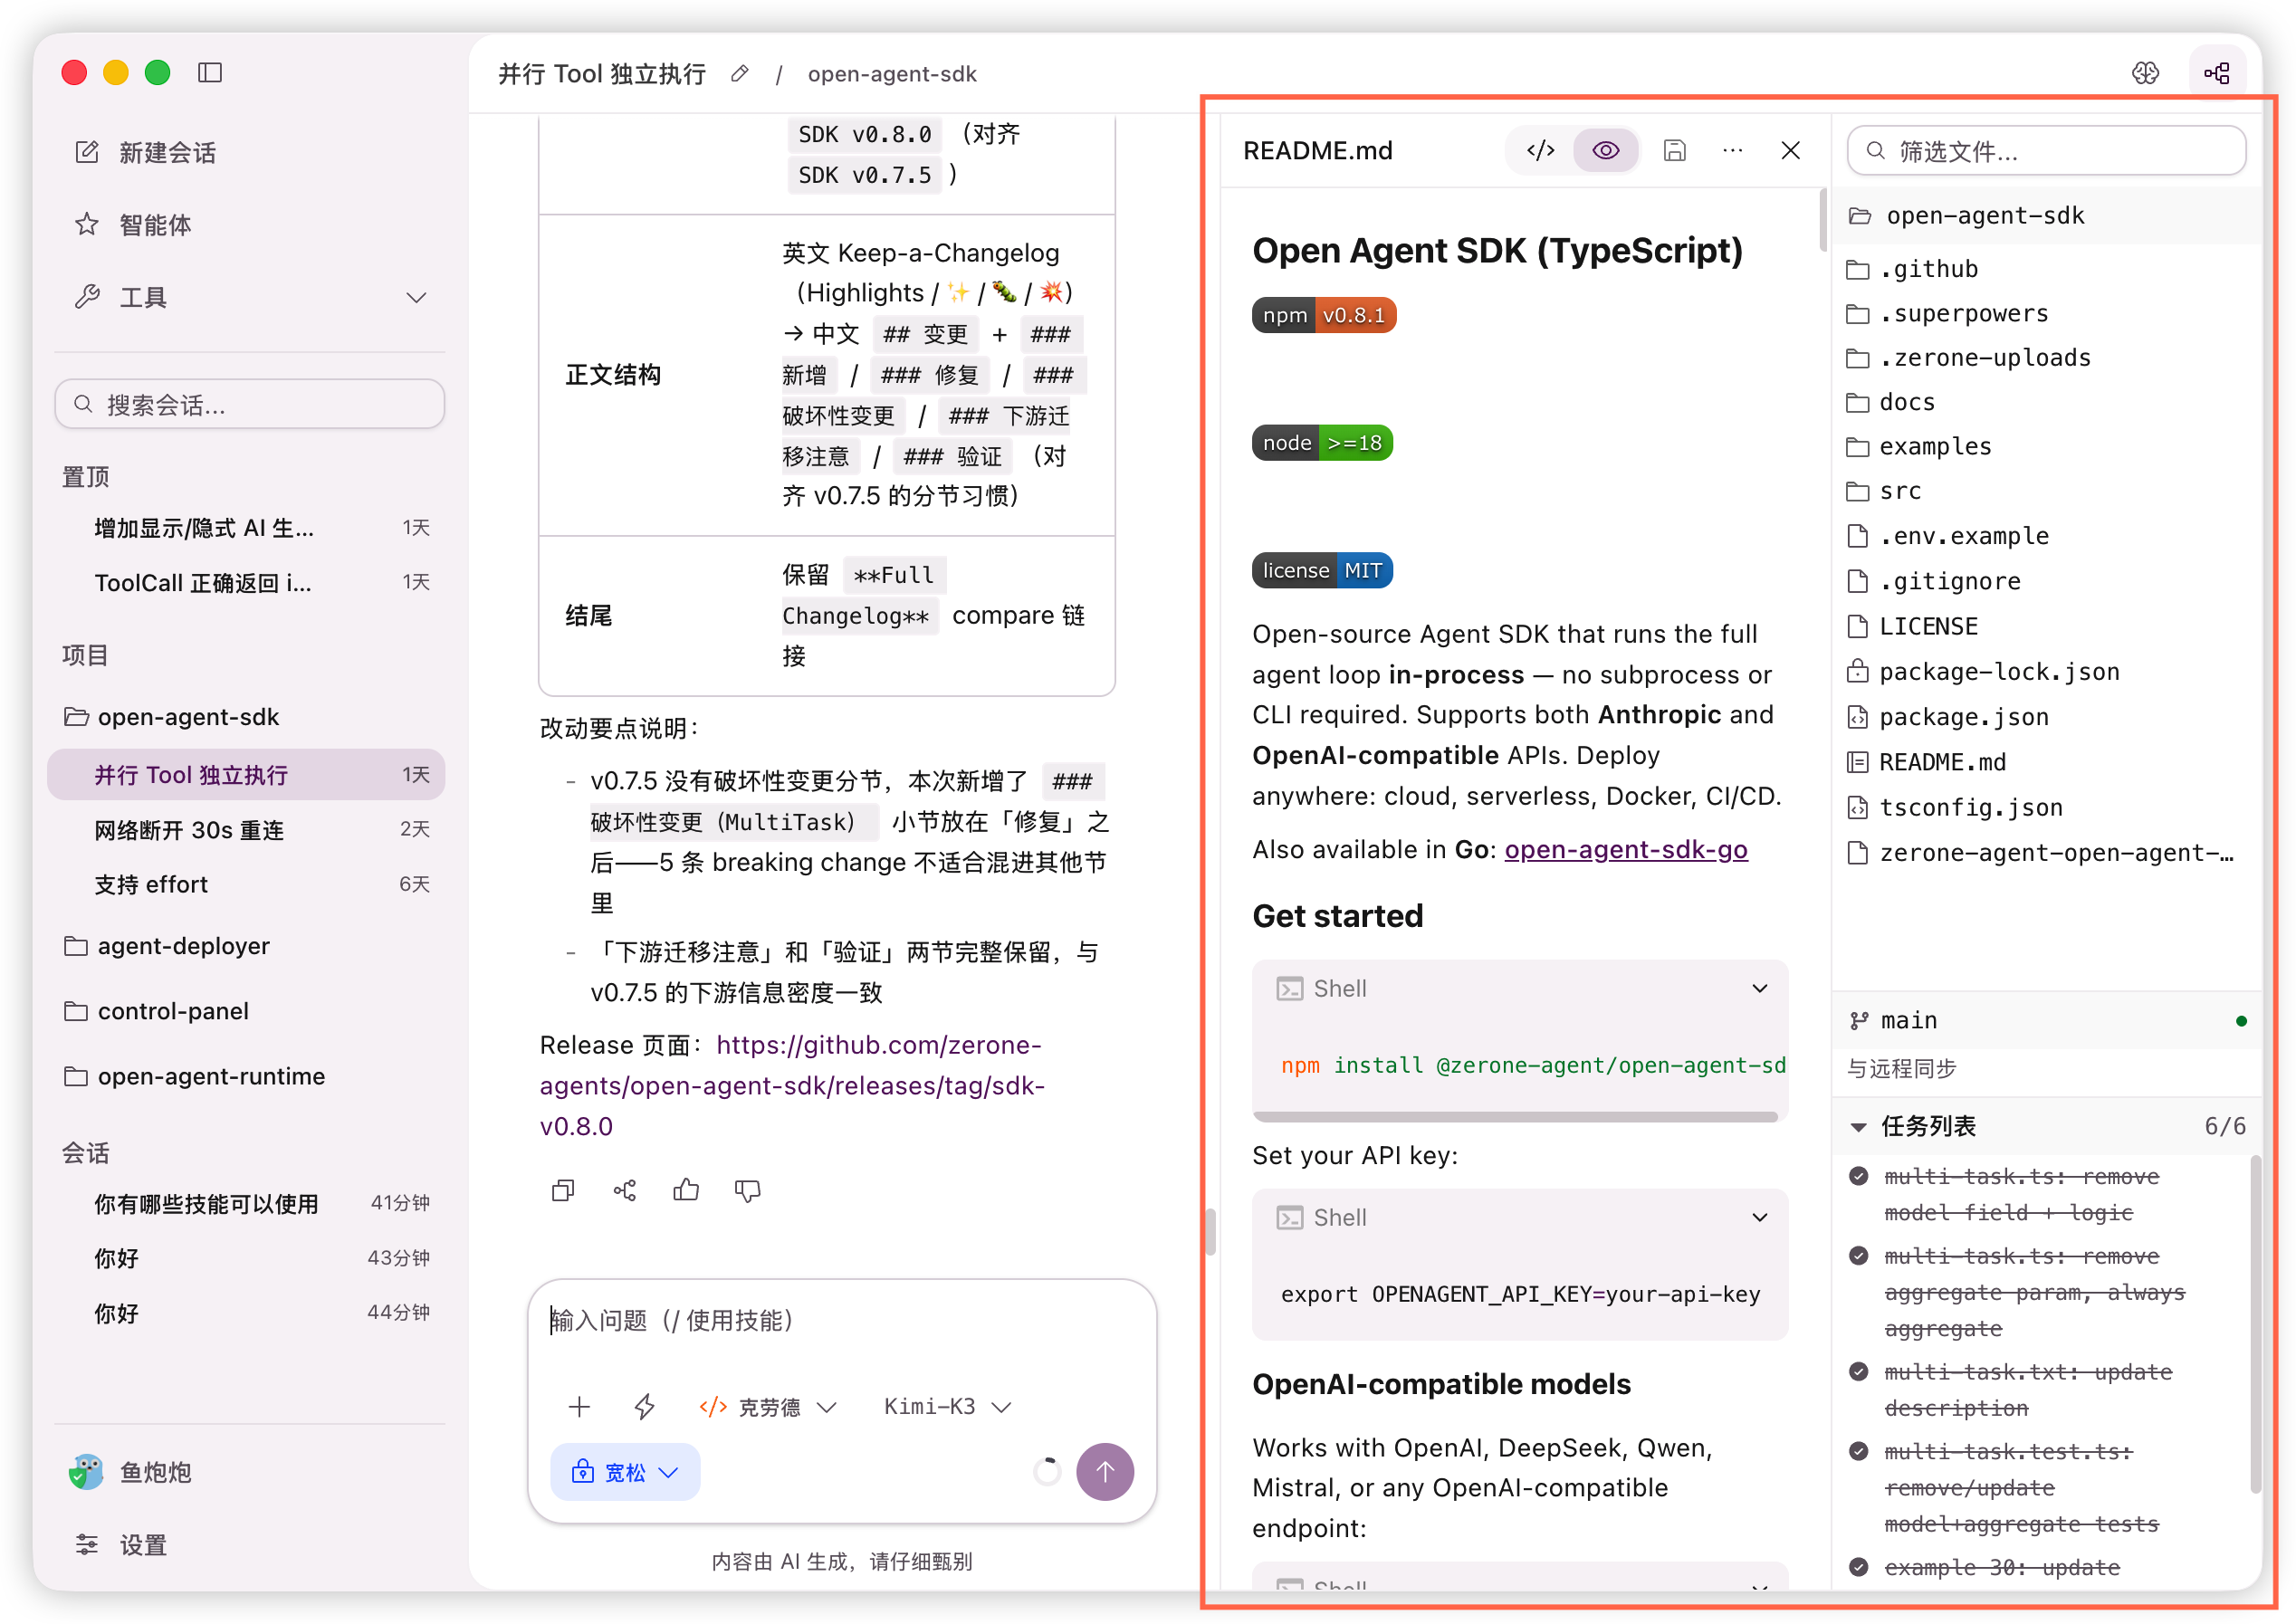Close the README.md preview panel
This screenshot has width=2296, height=1624.
click(x=1790, y=150)
